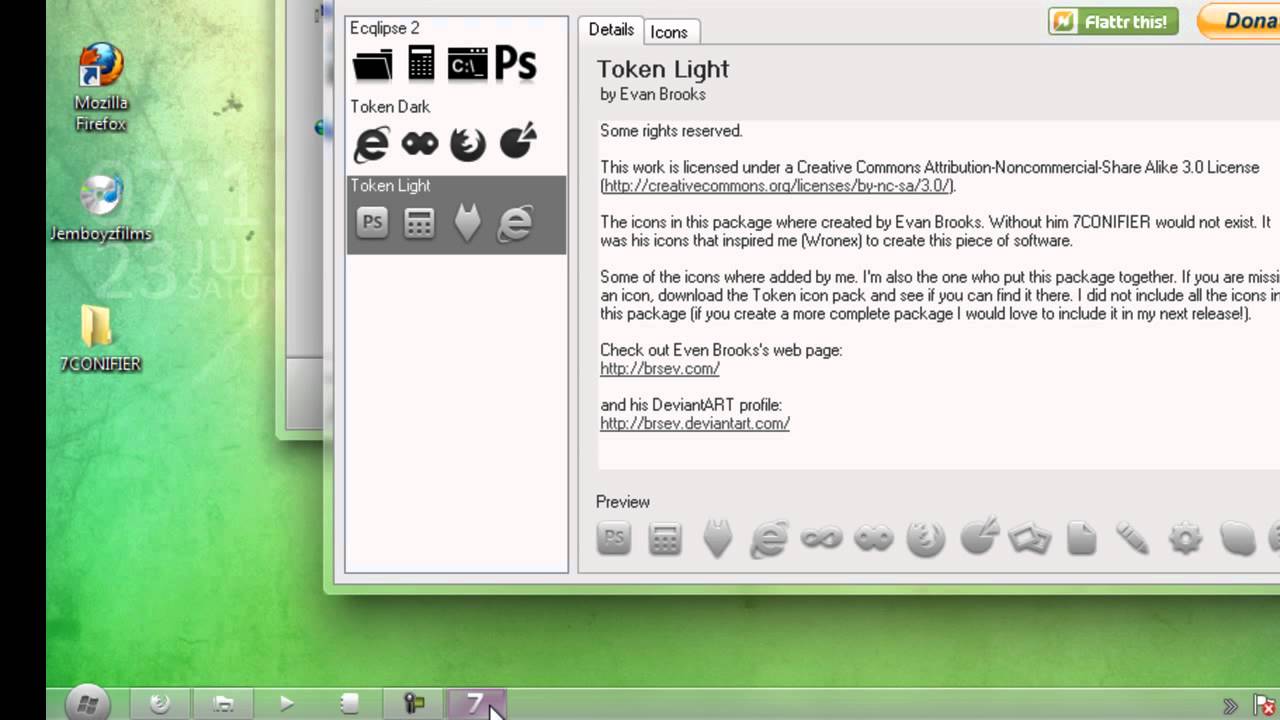Click the Firefox taskbar button
Image resolution: width=1280 pixels, height=720 pixels.
pyautogui.click(x=160, y=704)
